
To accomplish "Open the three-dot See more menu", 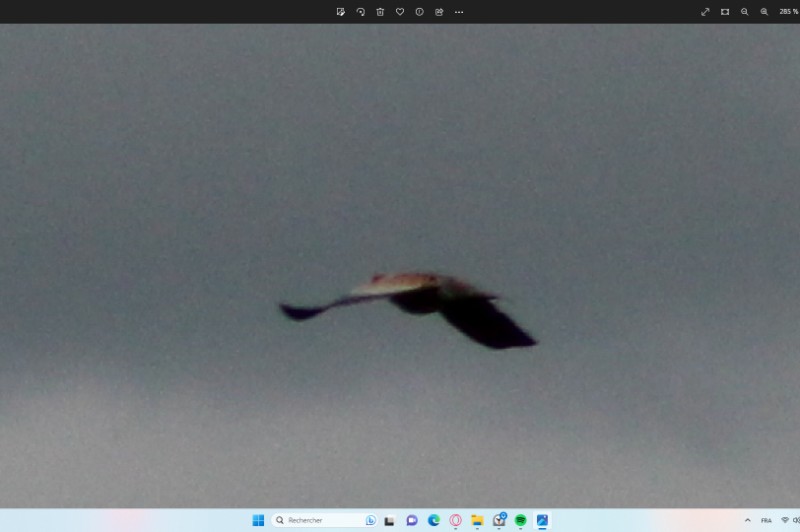I will pos(459,12).
